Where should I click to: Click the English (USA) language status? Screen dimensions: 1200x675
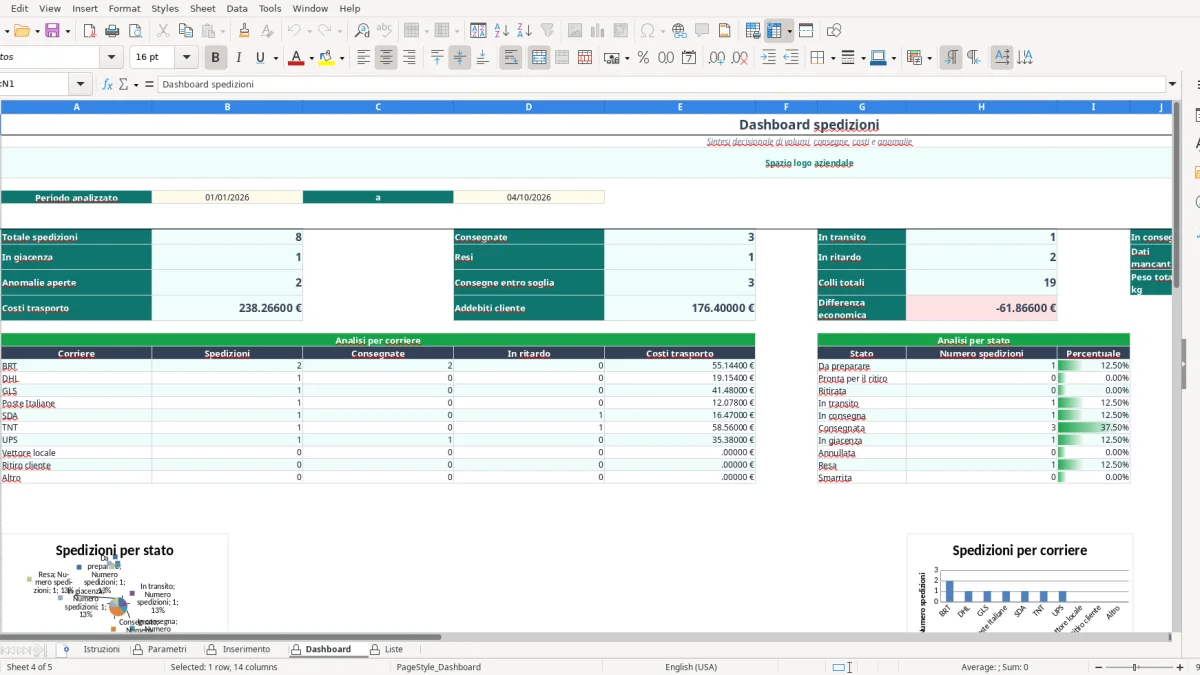(x=691, y=667)
